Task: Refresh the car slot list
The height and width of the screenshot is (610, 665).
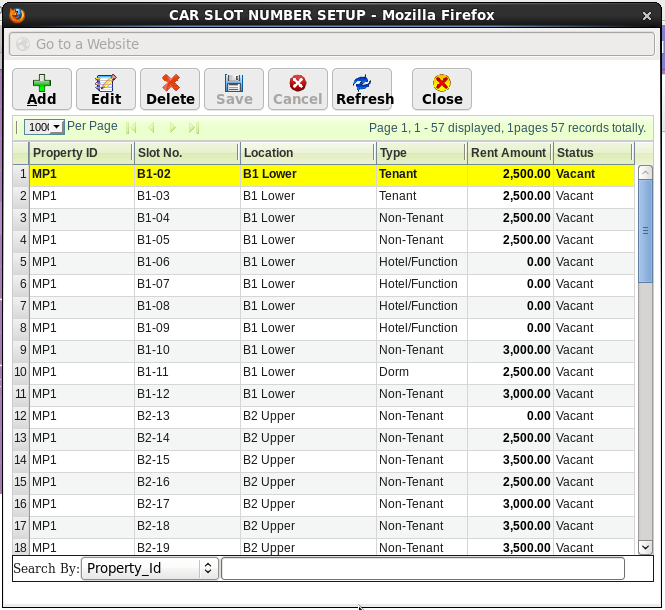Action: 364,89
